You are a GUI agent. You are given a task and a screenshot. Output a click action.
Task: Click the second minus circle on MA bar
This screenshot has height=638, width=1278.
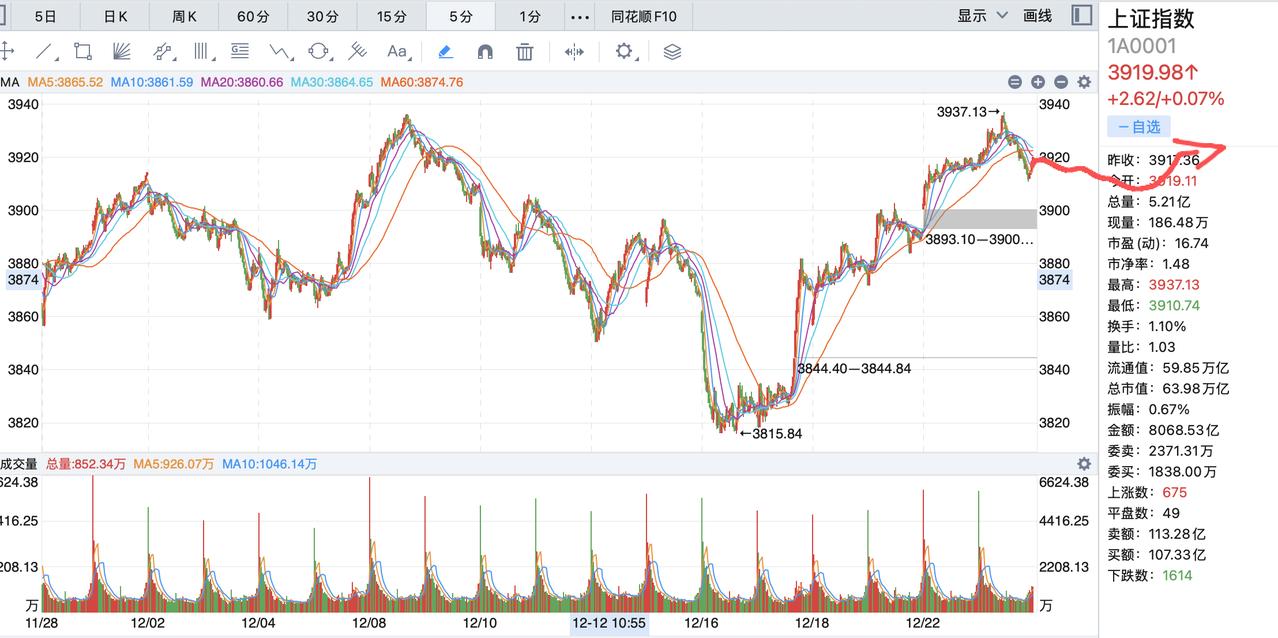click(1061, 82)
